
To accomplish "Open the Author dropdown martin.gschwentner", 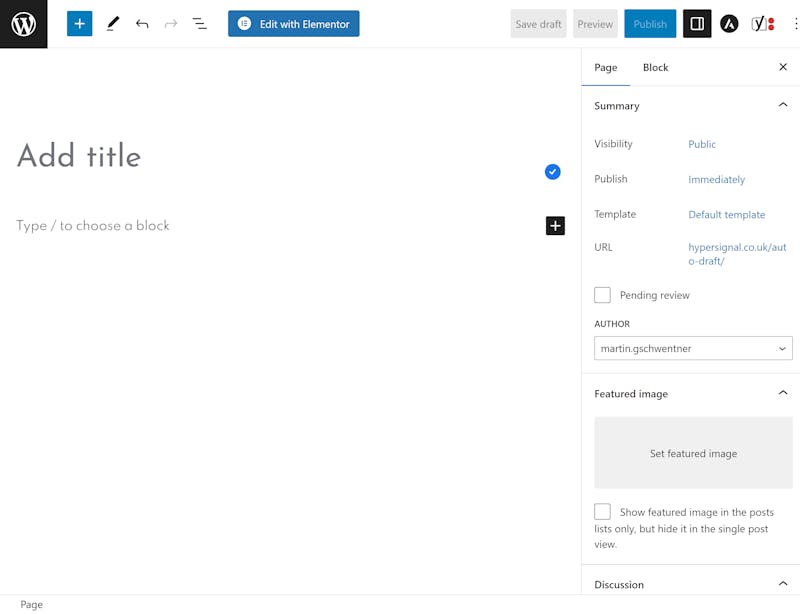I will pos(693,348).
